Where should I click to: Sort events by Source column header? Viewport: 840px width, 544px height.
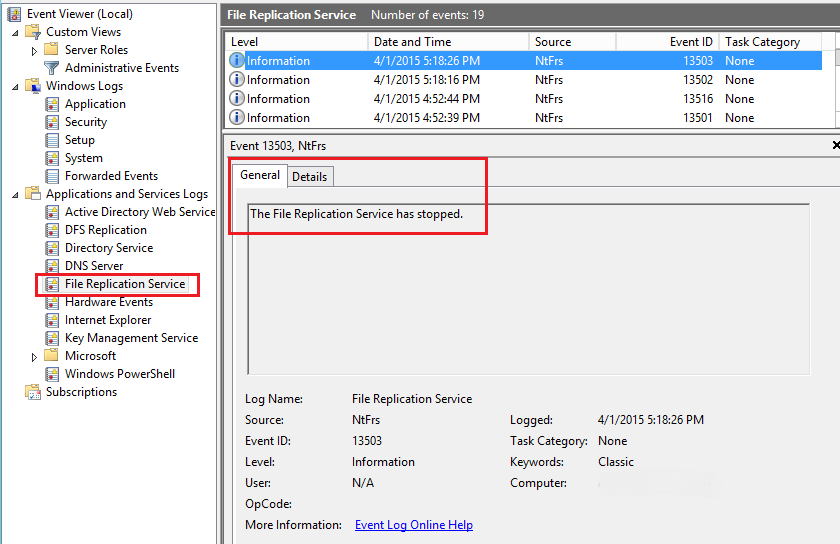point(573,42)
